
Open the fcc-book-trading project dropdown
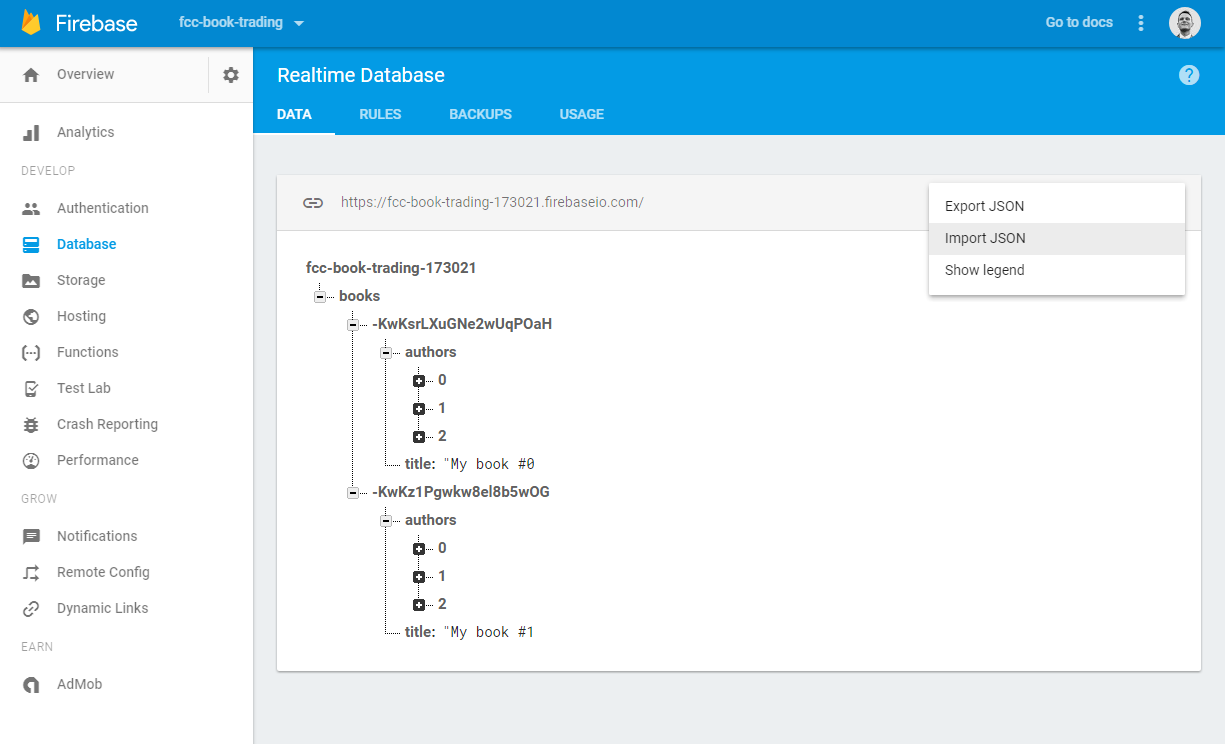click(x=242, y=22)
